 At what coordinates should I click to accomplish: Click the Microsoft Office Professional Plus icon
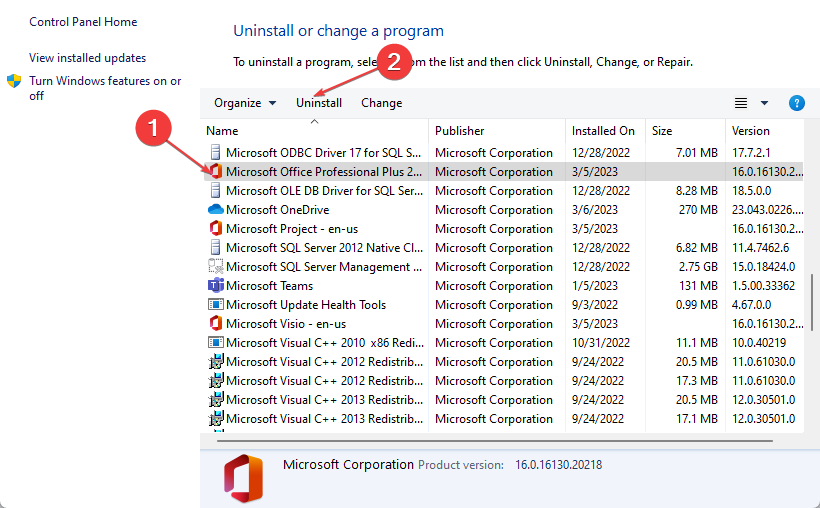[215, 172]
